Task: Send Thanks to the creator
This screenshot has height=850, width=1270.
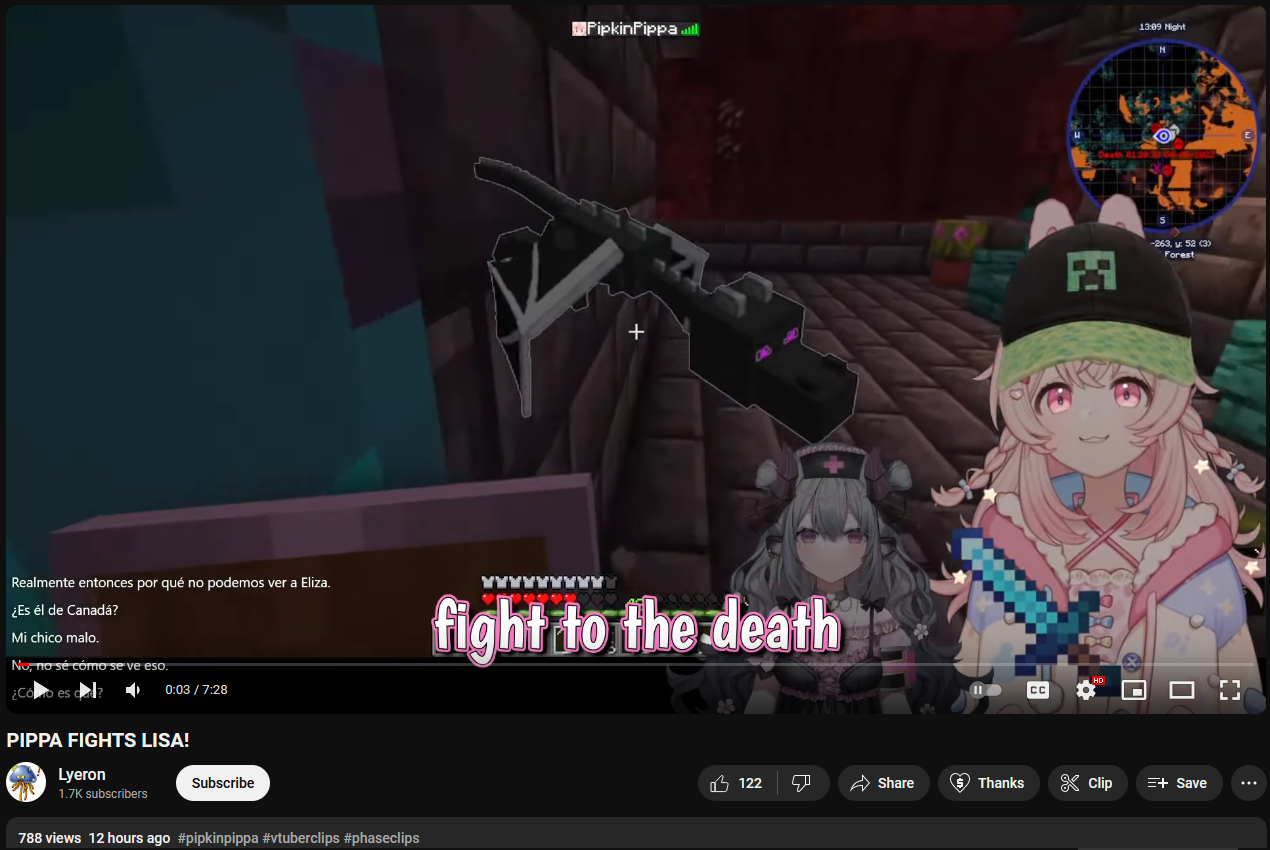Action: click(988, 783)
